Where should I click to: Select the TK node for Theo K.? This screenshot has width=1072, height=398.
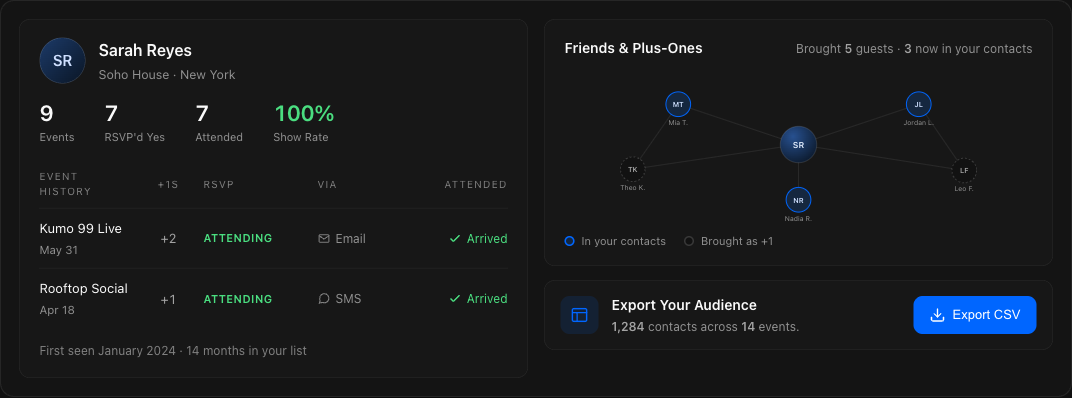click(x=632, y=170)
